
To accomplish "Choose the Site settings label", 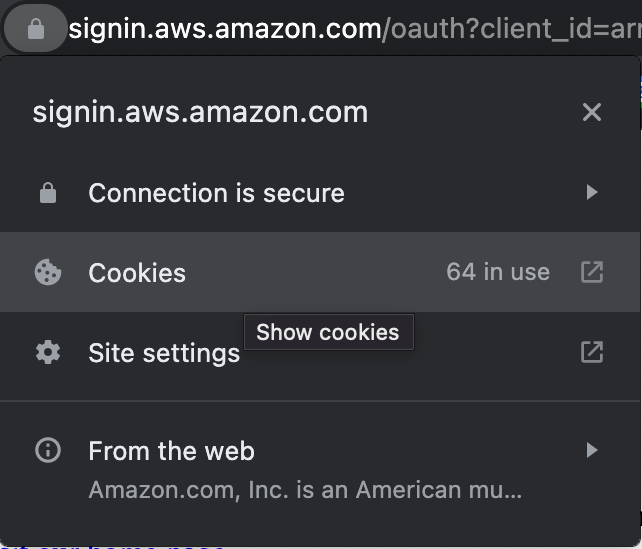I will [164, 353].
